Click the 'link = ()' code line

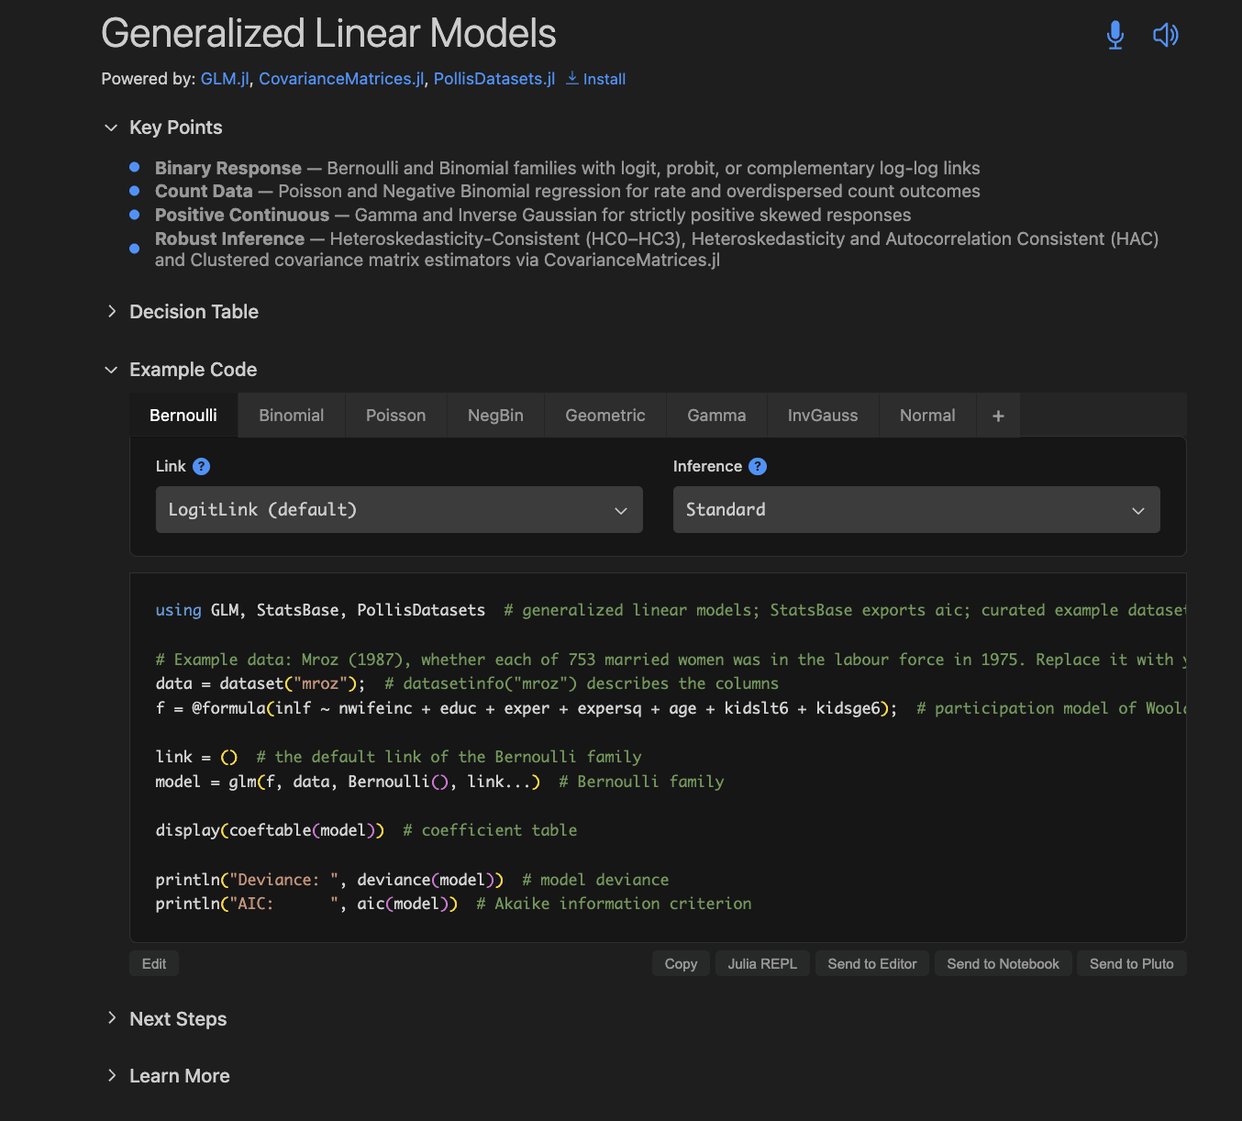point(398,757)
